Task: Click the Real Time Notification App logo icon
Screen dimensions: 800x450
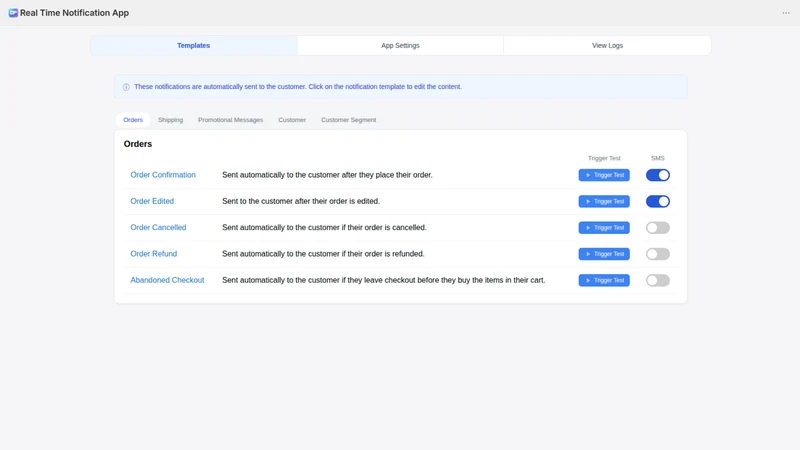Action: click(x=13, y=13)
